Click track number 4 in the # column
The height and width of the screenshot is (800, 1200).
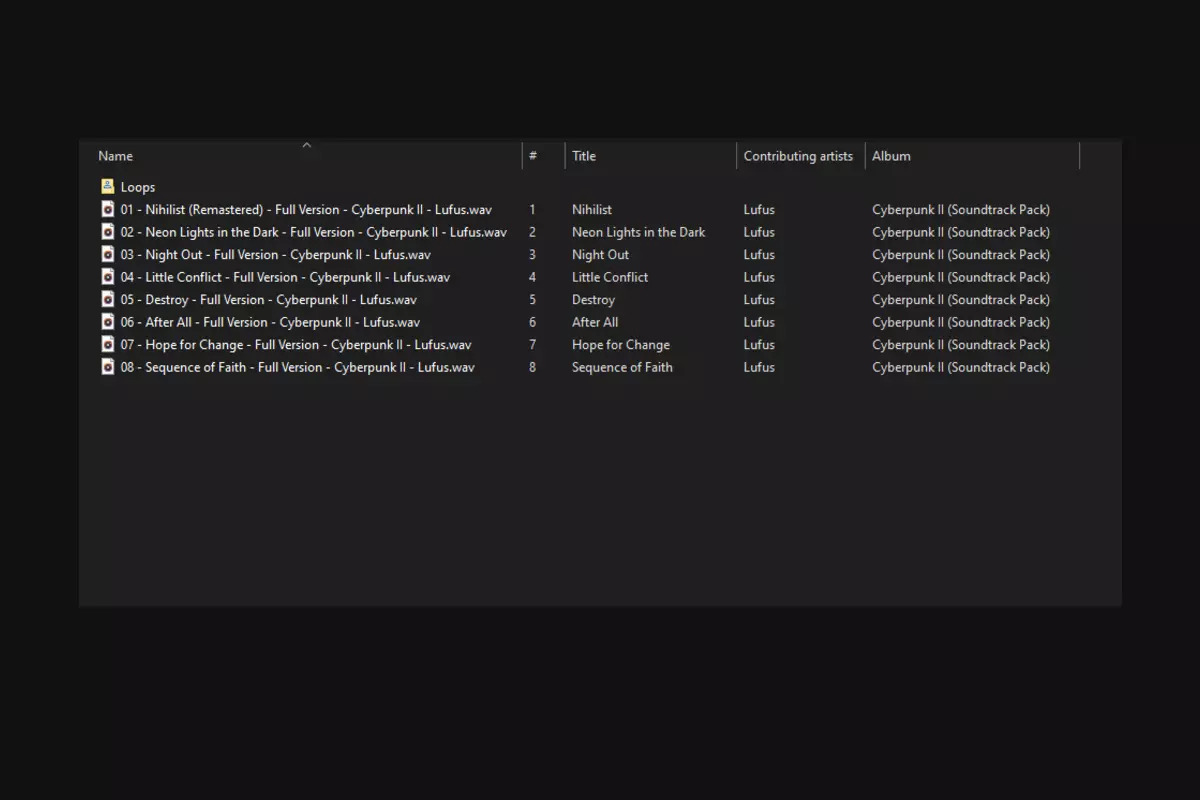(533, 277)
